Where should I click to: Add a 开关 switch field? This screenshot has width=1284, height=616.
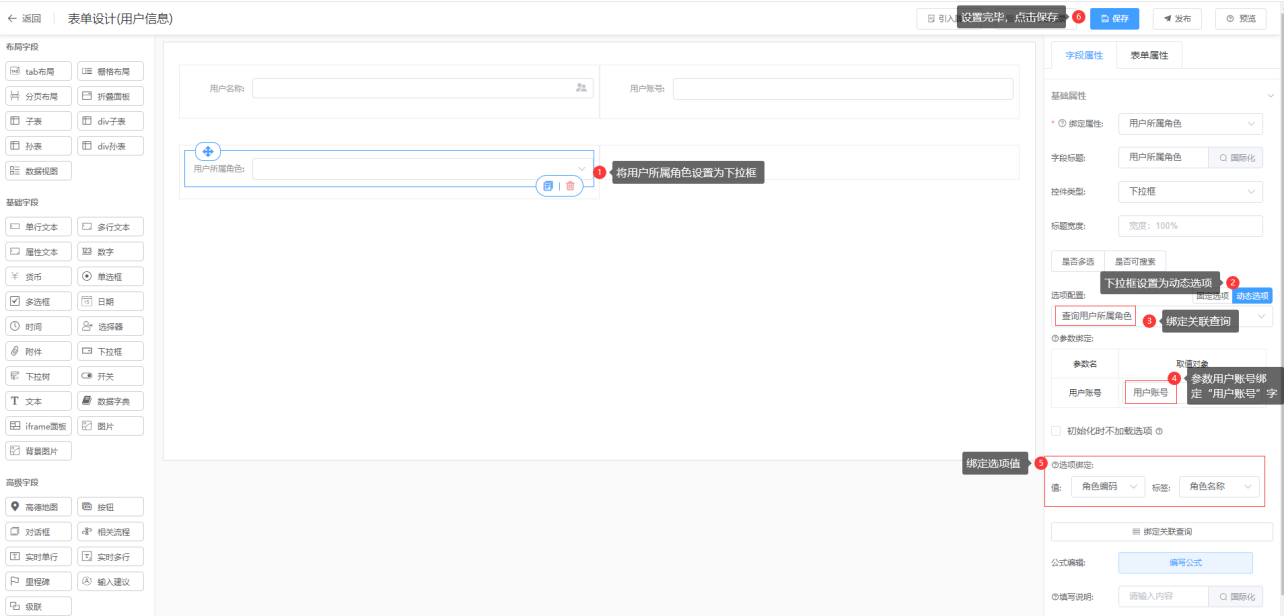click(110, 376)
